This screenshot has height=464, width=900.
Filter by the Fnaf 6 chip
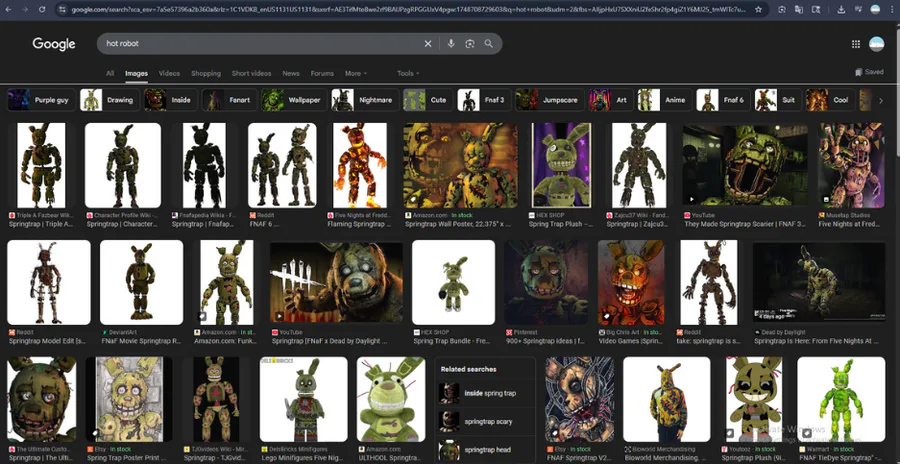[723, 100]
